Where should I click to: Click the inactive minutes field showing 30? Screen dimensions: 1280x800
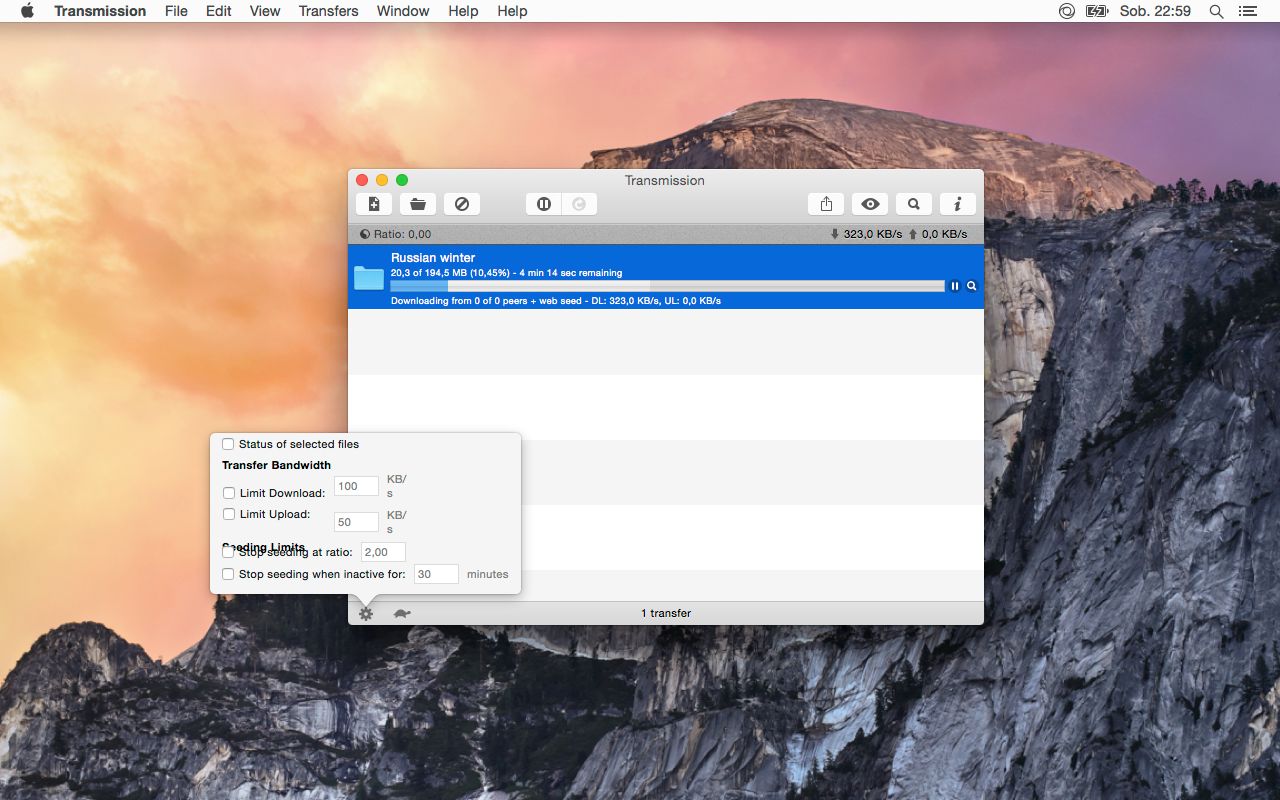tap(436, 574)
